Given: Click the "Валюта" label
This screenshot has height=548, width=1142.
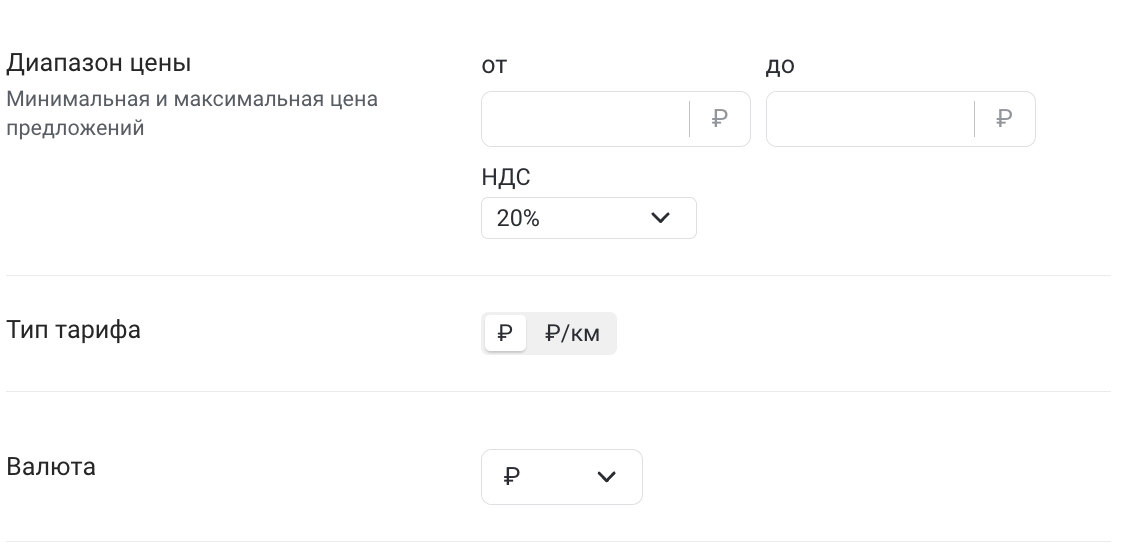Looking at the screenshot, I should pyautogui.click(x=51, y=467).
